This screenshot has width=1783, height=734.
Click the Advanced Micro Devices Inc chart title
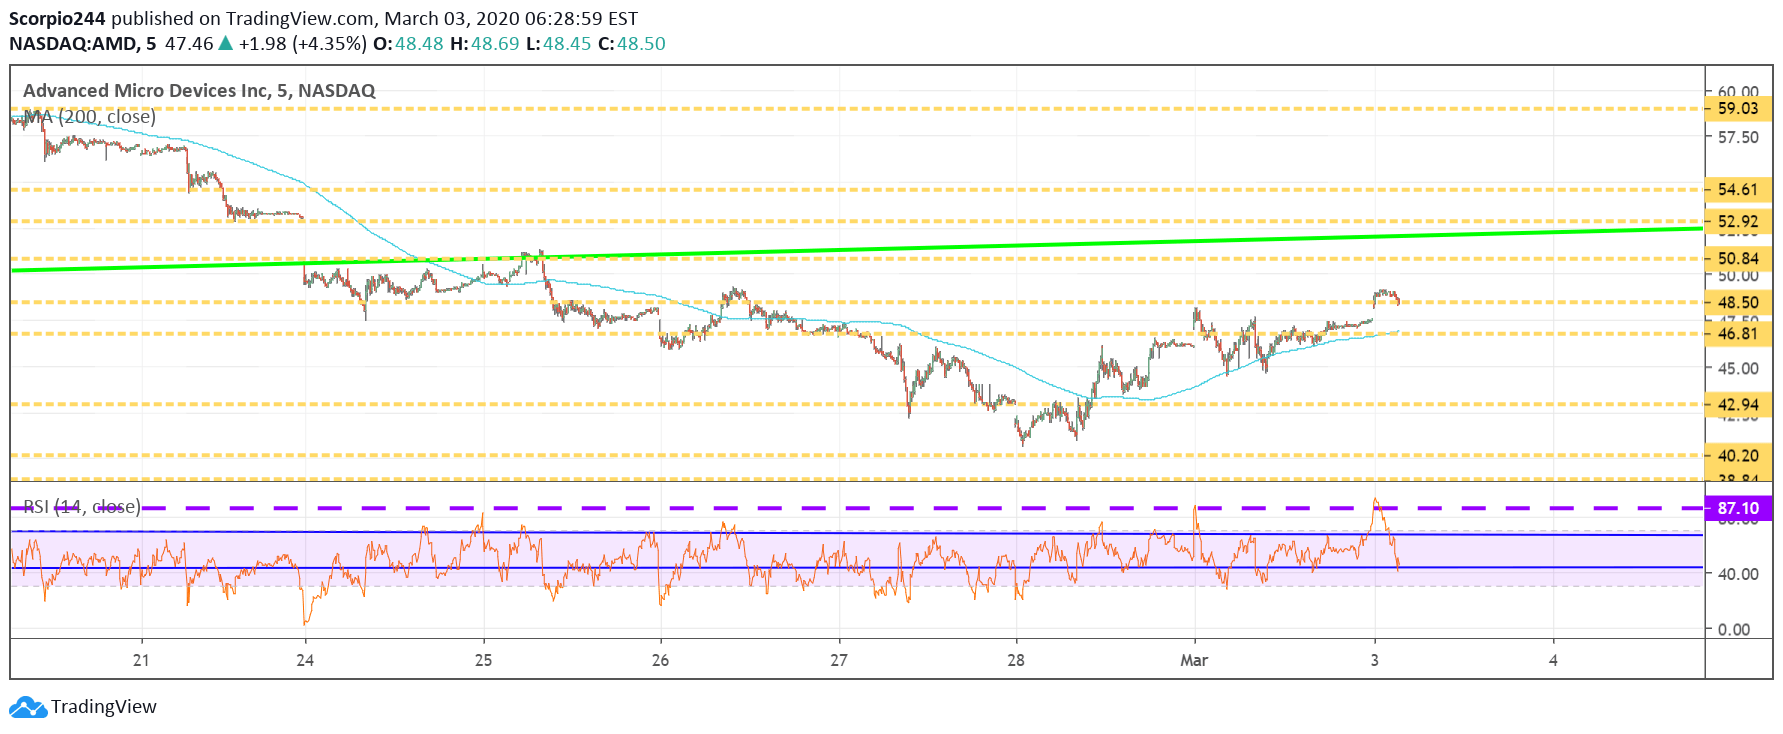(199, 91)
